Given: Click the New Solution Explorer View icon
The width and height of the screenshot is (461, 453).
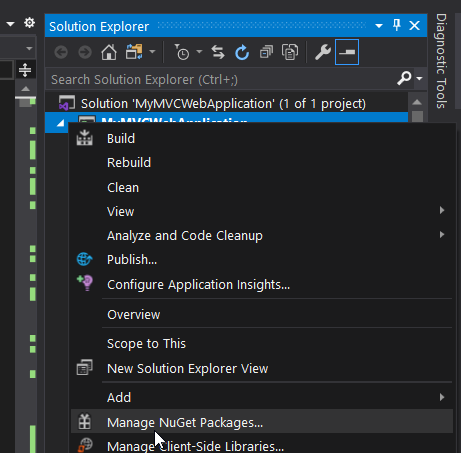Looking at the screenshot, I should click(x=85, y=367).
